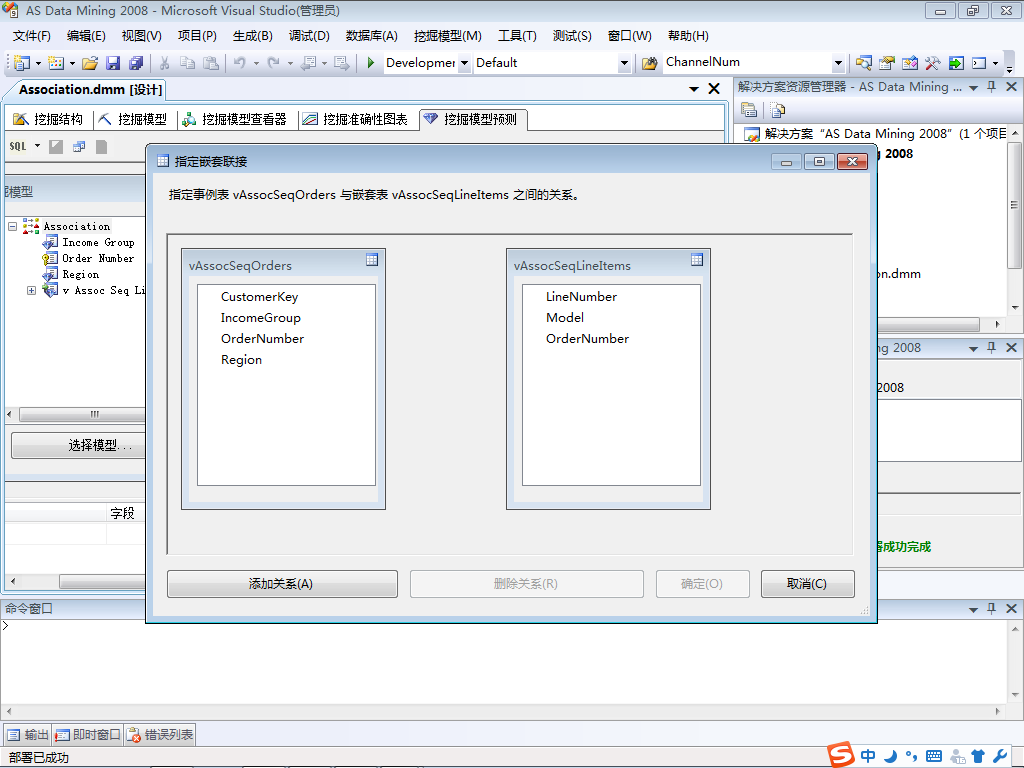The width and height of the screenshot is (1024, 768).
Task: Pin the Solution Explorer panel
Action: coord(991,86)
